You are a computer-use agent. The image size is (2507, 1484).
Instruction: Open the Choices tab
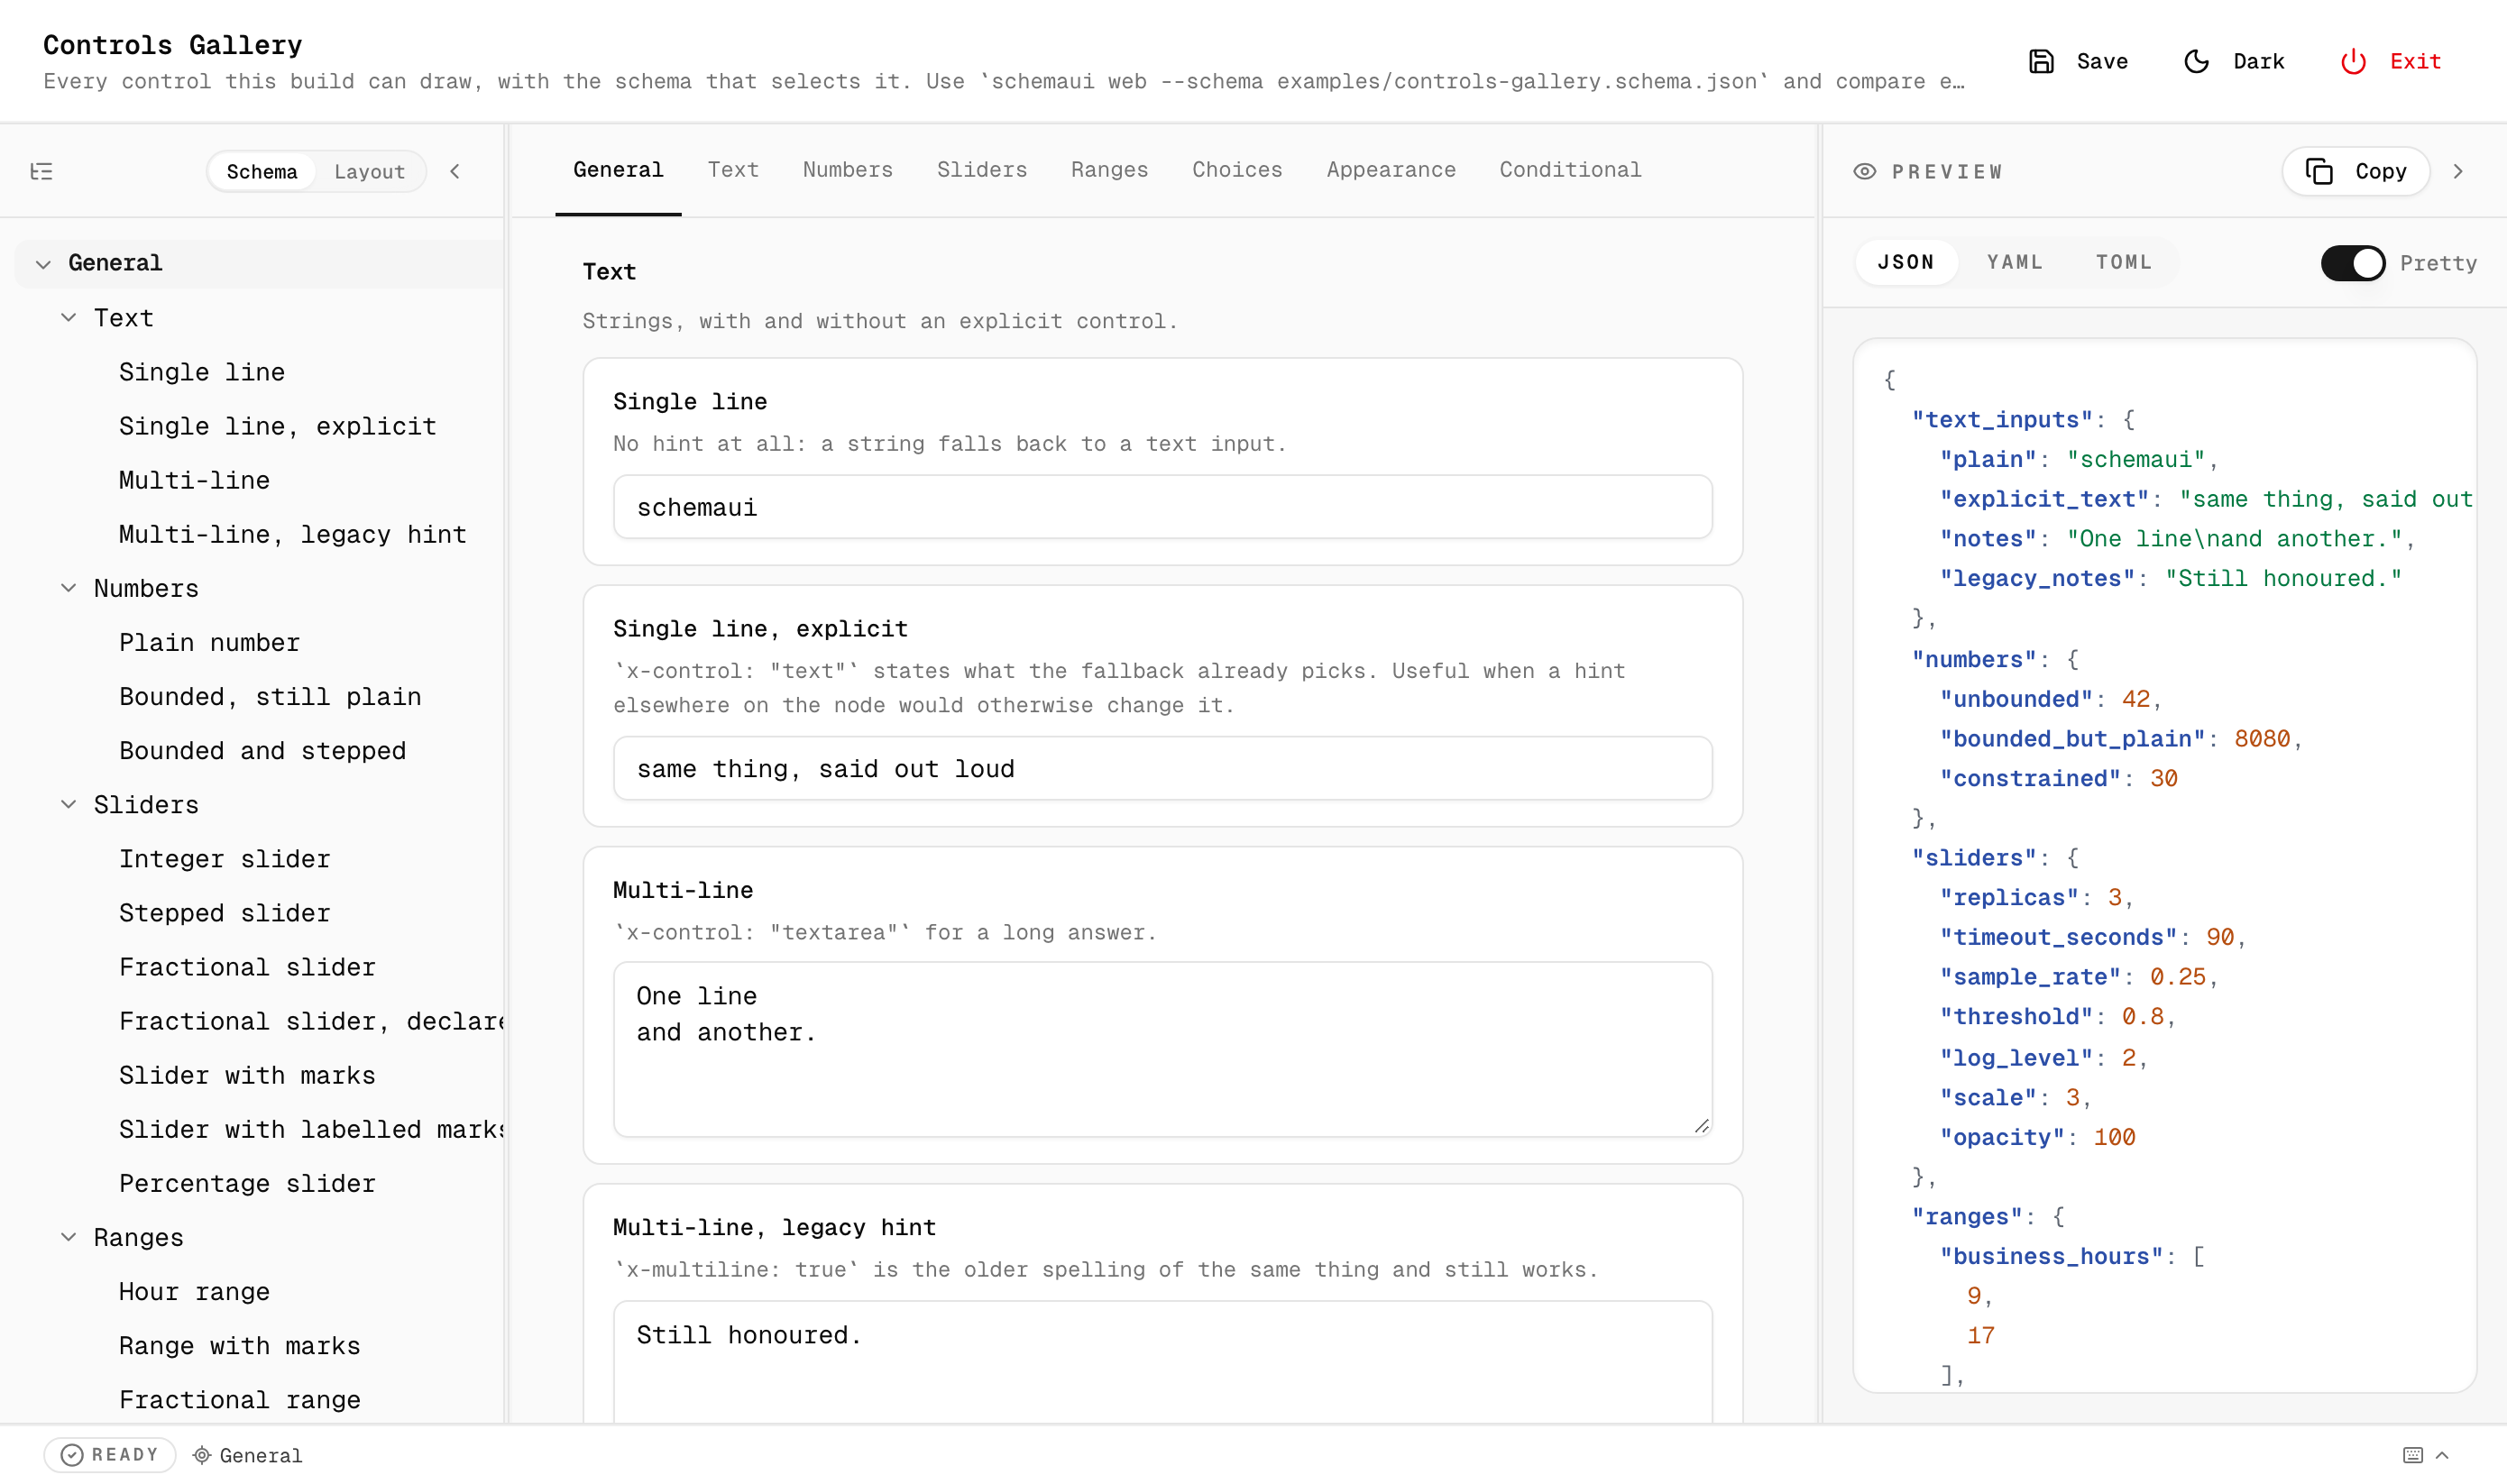tap(1236, 170)
